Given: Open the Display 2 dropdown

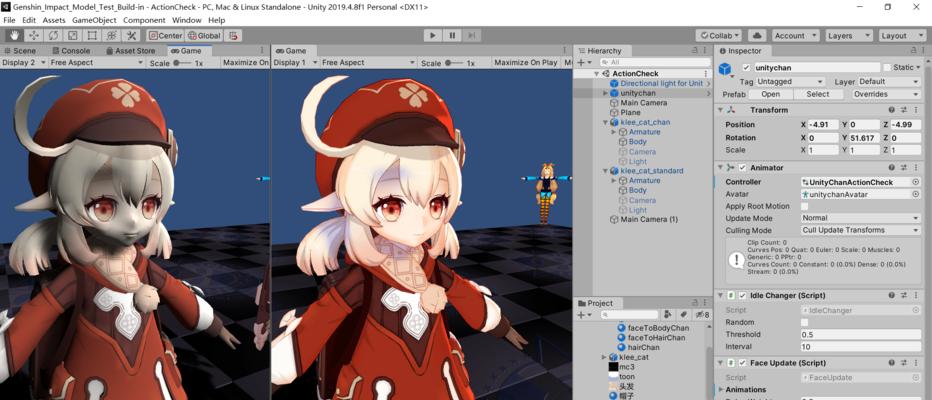Looking at the screenshot, I should click(24, 62).
